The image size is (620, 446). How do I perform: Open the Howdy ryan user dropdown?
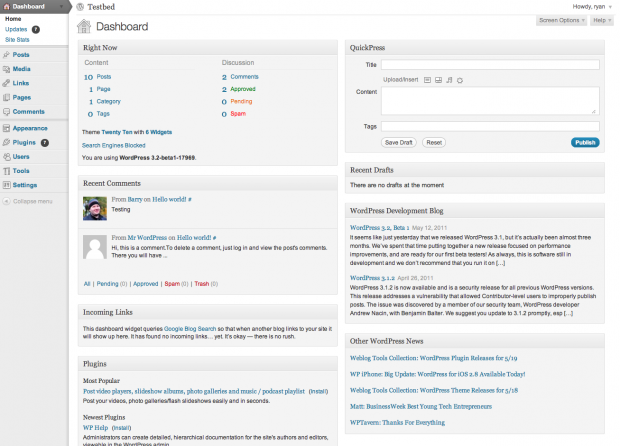[592, 7]
